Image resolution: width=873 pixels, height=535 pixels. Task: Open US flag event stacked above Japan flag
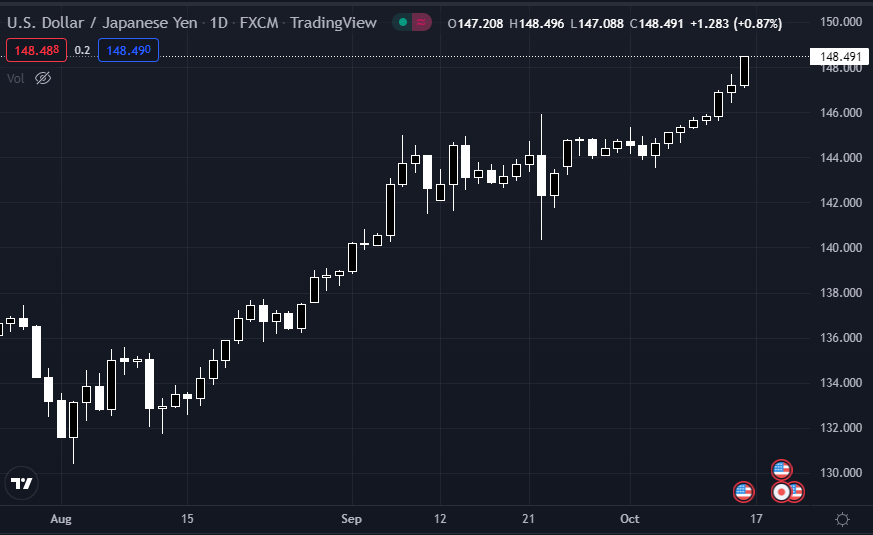click(781, 470)
